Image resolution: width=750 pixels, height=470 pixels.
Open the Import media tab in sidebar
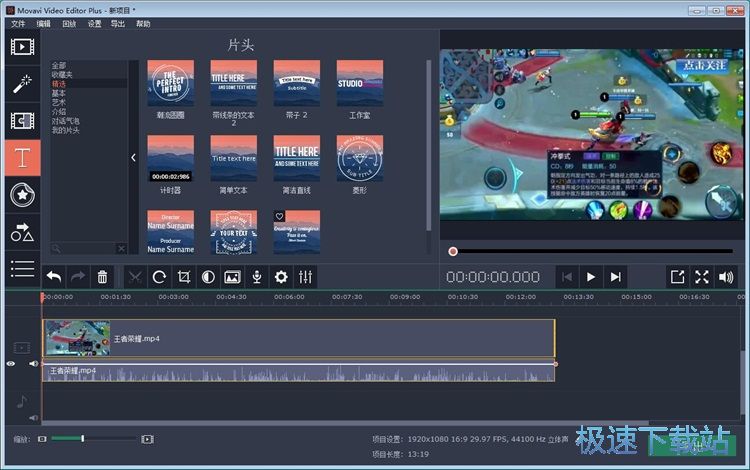(22, 47)
